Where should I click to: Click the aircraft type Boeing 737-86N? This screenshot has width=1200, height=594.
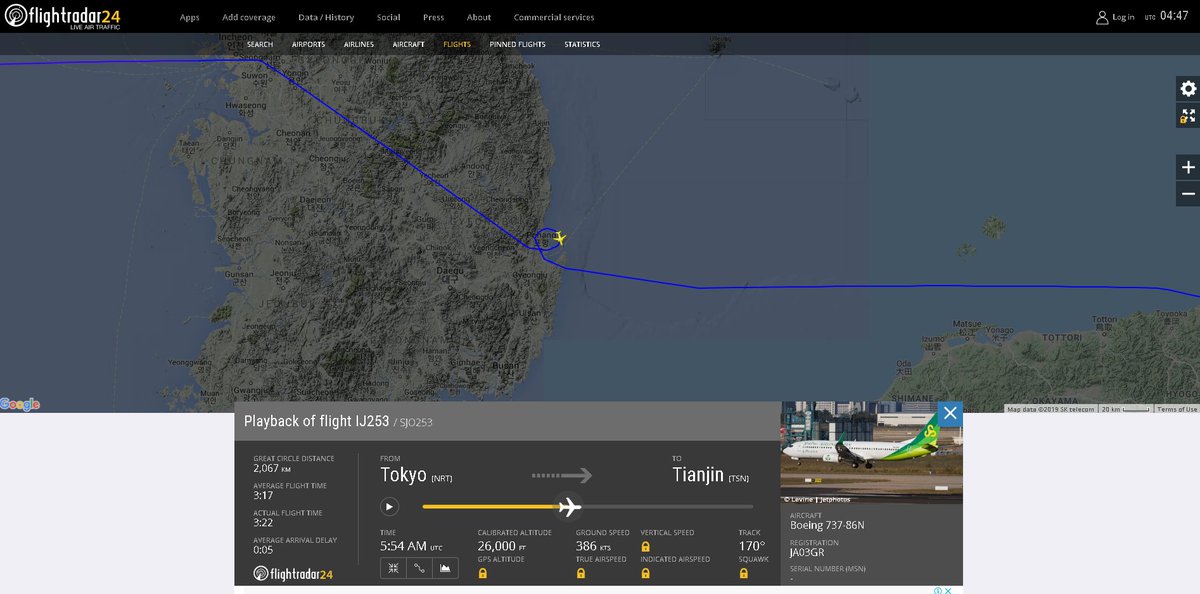(x=827, y=525)
